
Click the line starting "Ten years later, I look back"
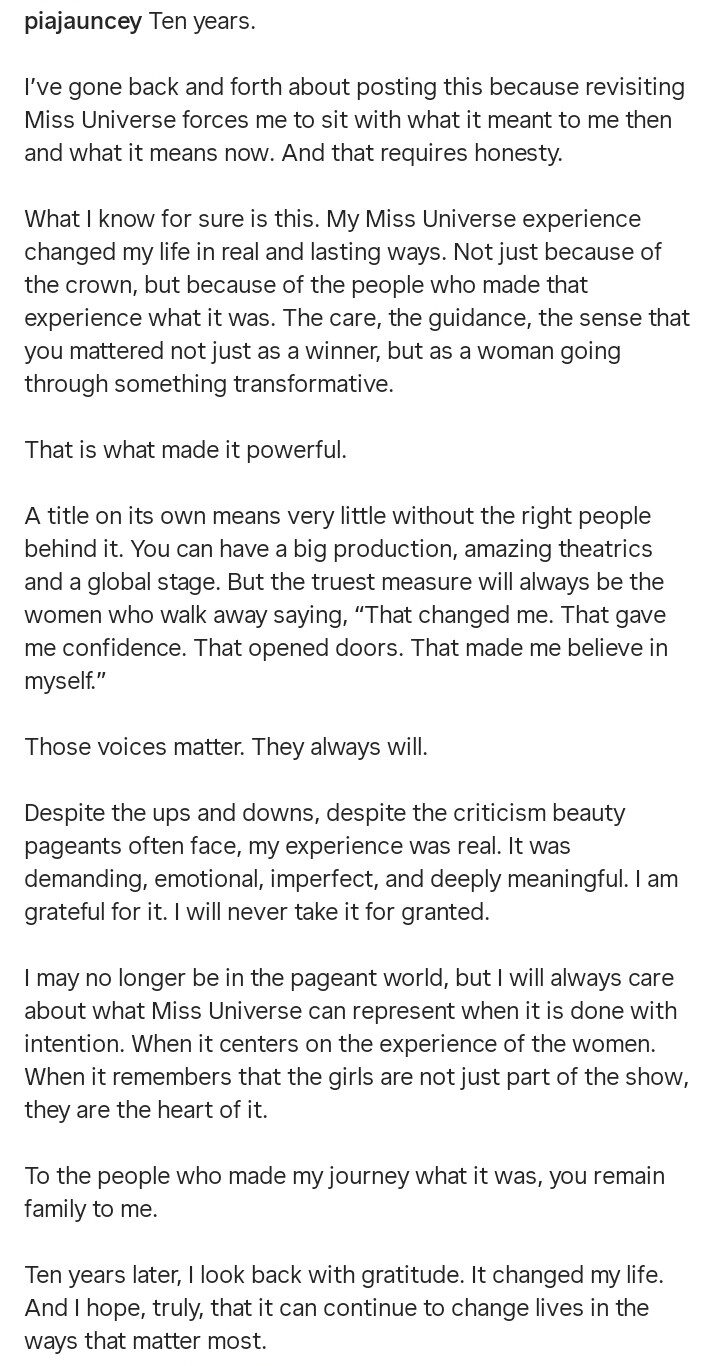point(344,1275)
